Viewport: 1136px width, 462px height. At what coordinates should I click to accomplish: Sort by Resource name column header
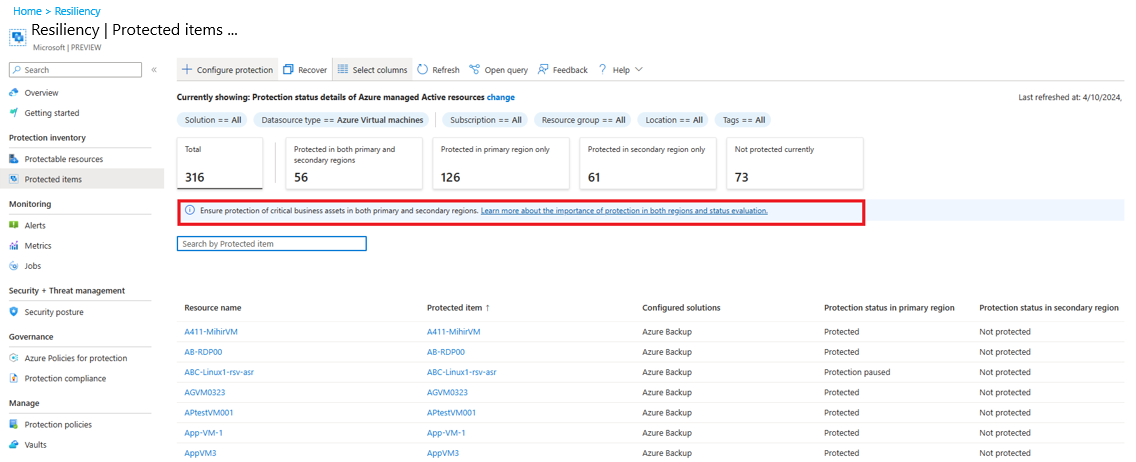coord(213,308)
